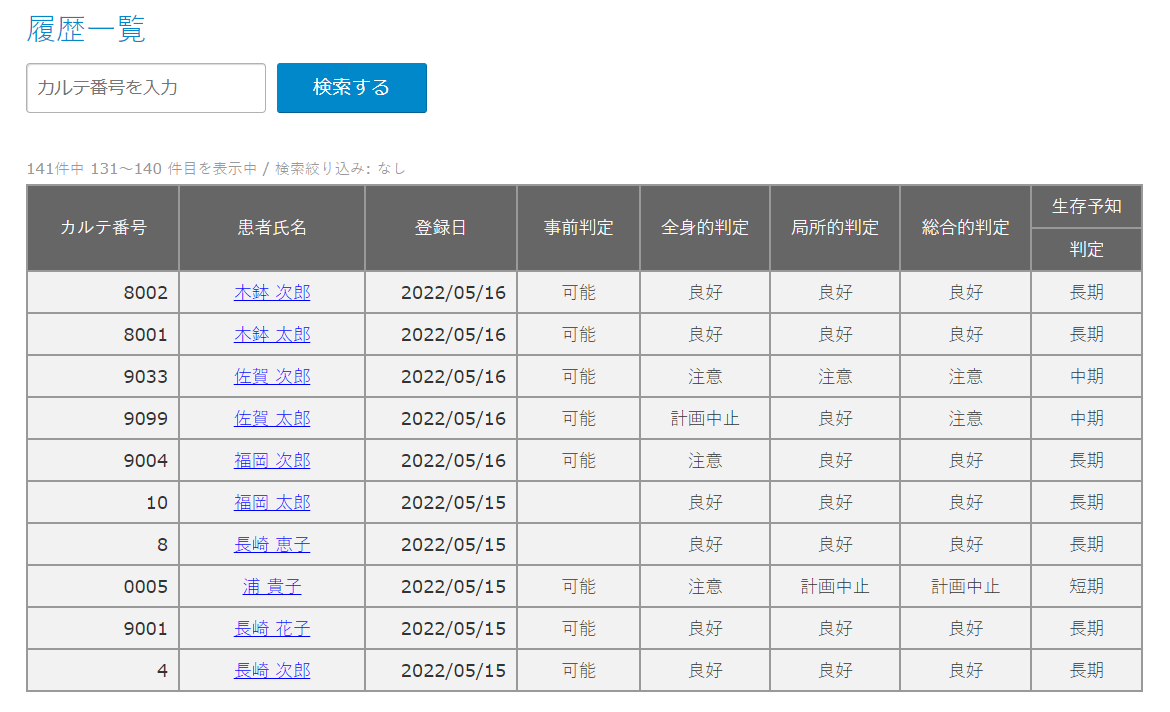This screenshot has height=712, width=1170.
Task: Click the 総合的判定 column header
Action: (x=965, y=228)
